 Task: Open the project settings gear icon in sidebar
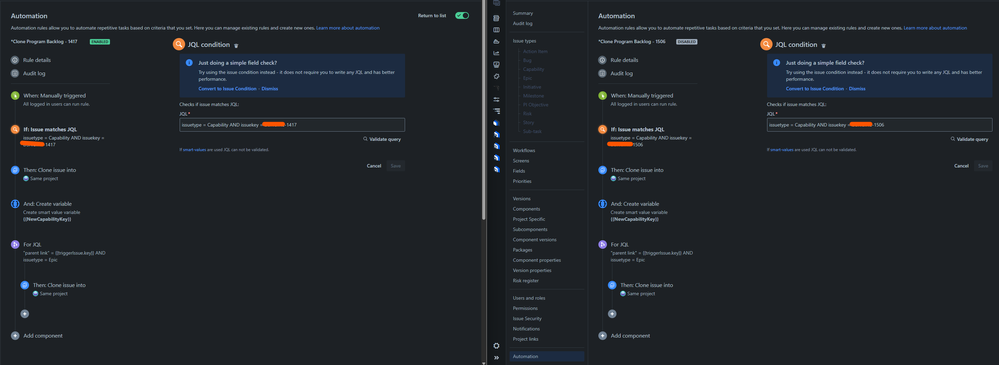tap(496, 346)
